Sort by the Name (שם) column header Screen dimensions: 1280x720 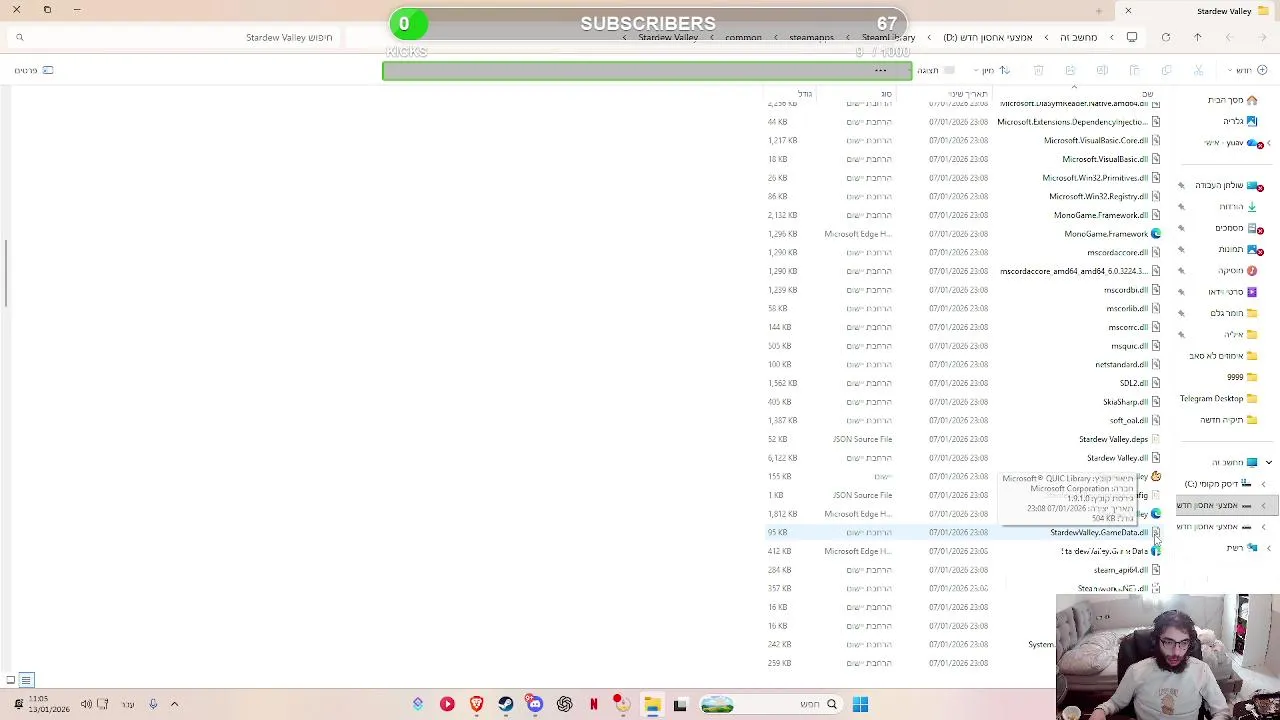(1148, 94)
